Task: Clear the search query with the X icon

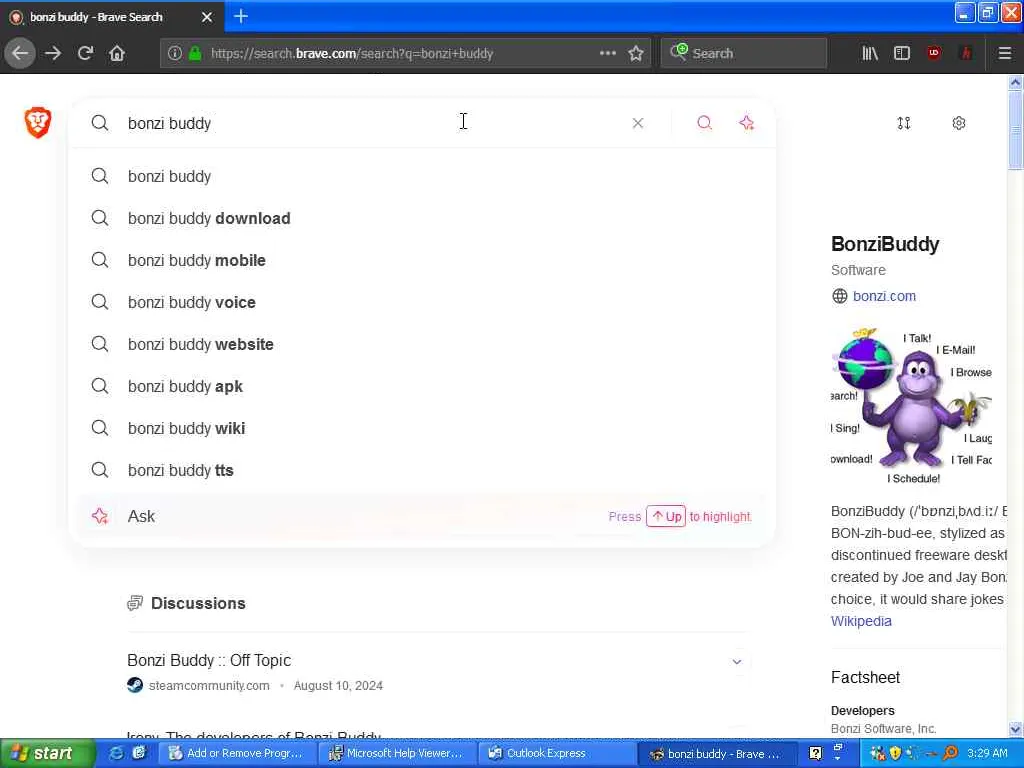Action: pos(638,123)
